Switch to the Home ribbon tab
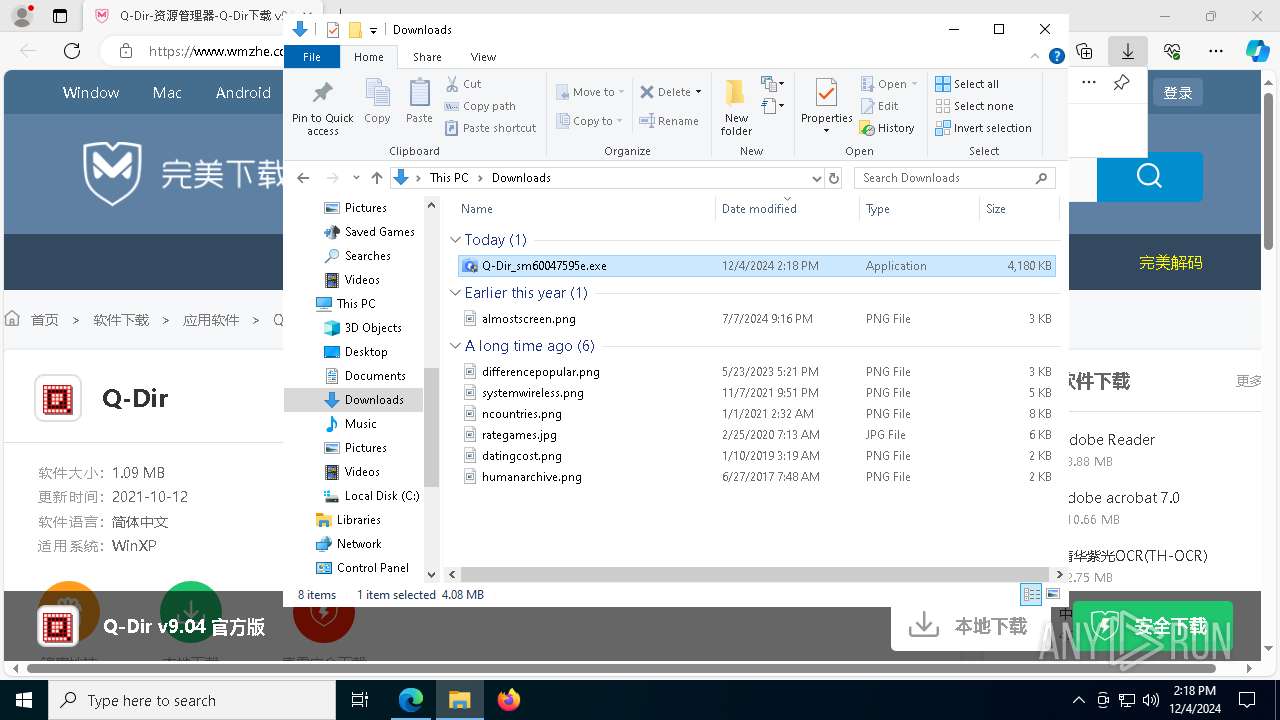This screenshot has width=1280, height=720. pyautogui.click(x=369, y=57)
